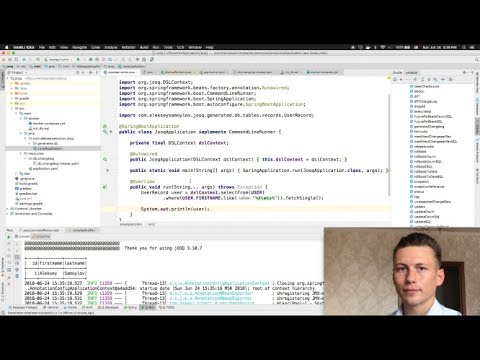Open the Edit menu

click(x=52, y=47)
